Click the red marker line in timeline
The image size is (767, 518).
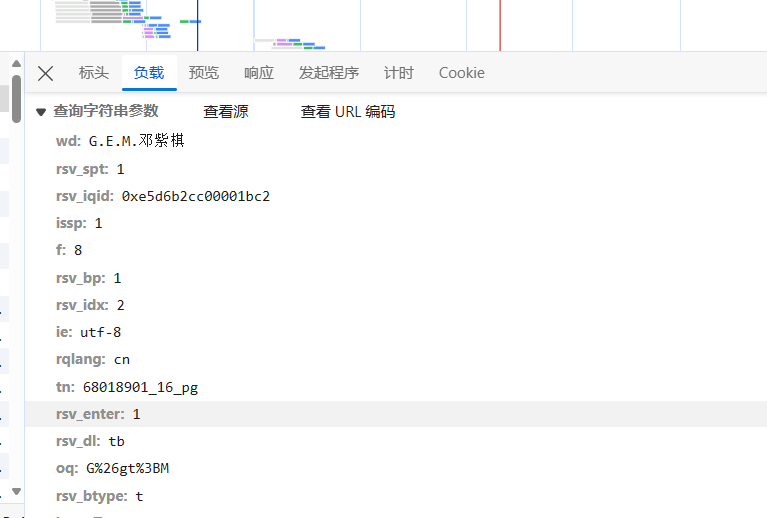click(x=500, y=25)
